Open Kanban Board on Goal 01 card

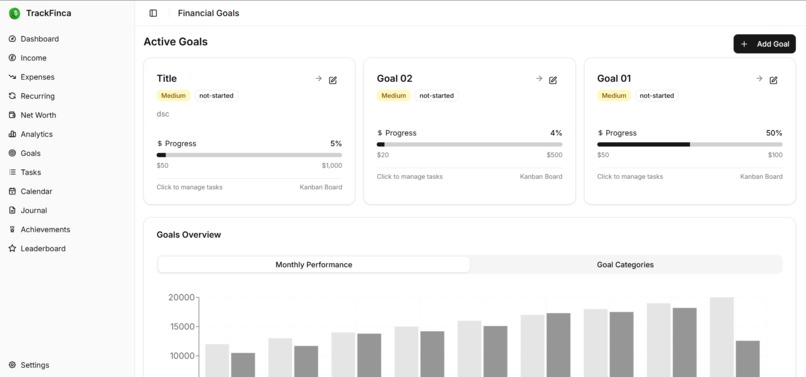(761, 176)
